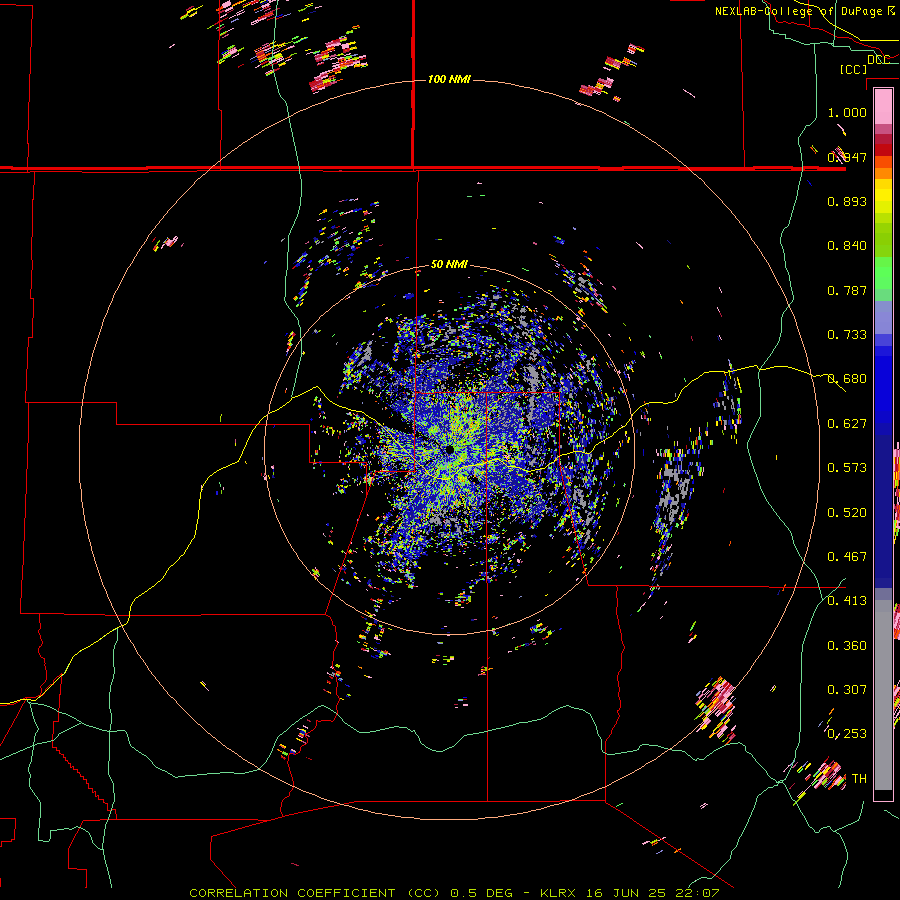The image size is (900, 900).
Task: Select the 0.467 scale value
Action: (847, 557)
